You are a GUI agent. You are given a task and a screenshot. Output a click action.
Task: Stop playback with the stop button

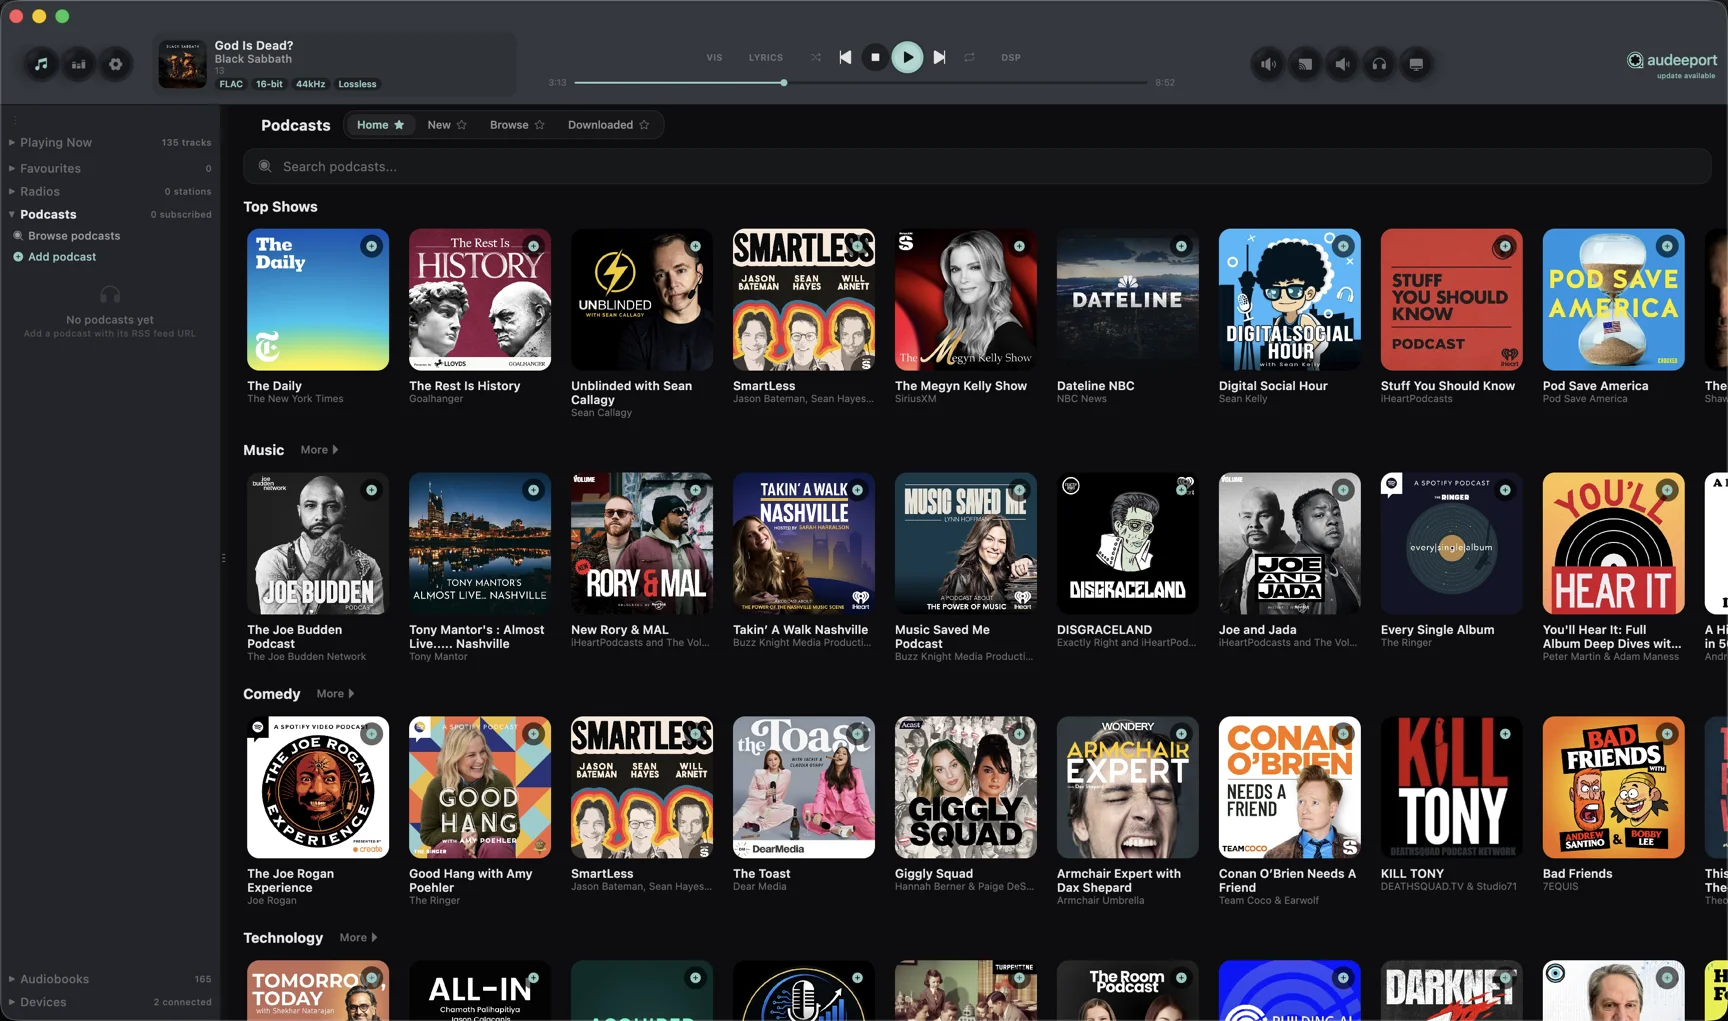point(875,57)
